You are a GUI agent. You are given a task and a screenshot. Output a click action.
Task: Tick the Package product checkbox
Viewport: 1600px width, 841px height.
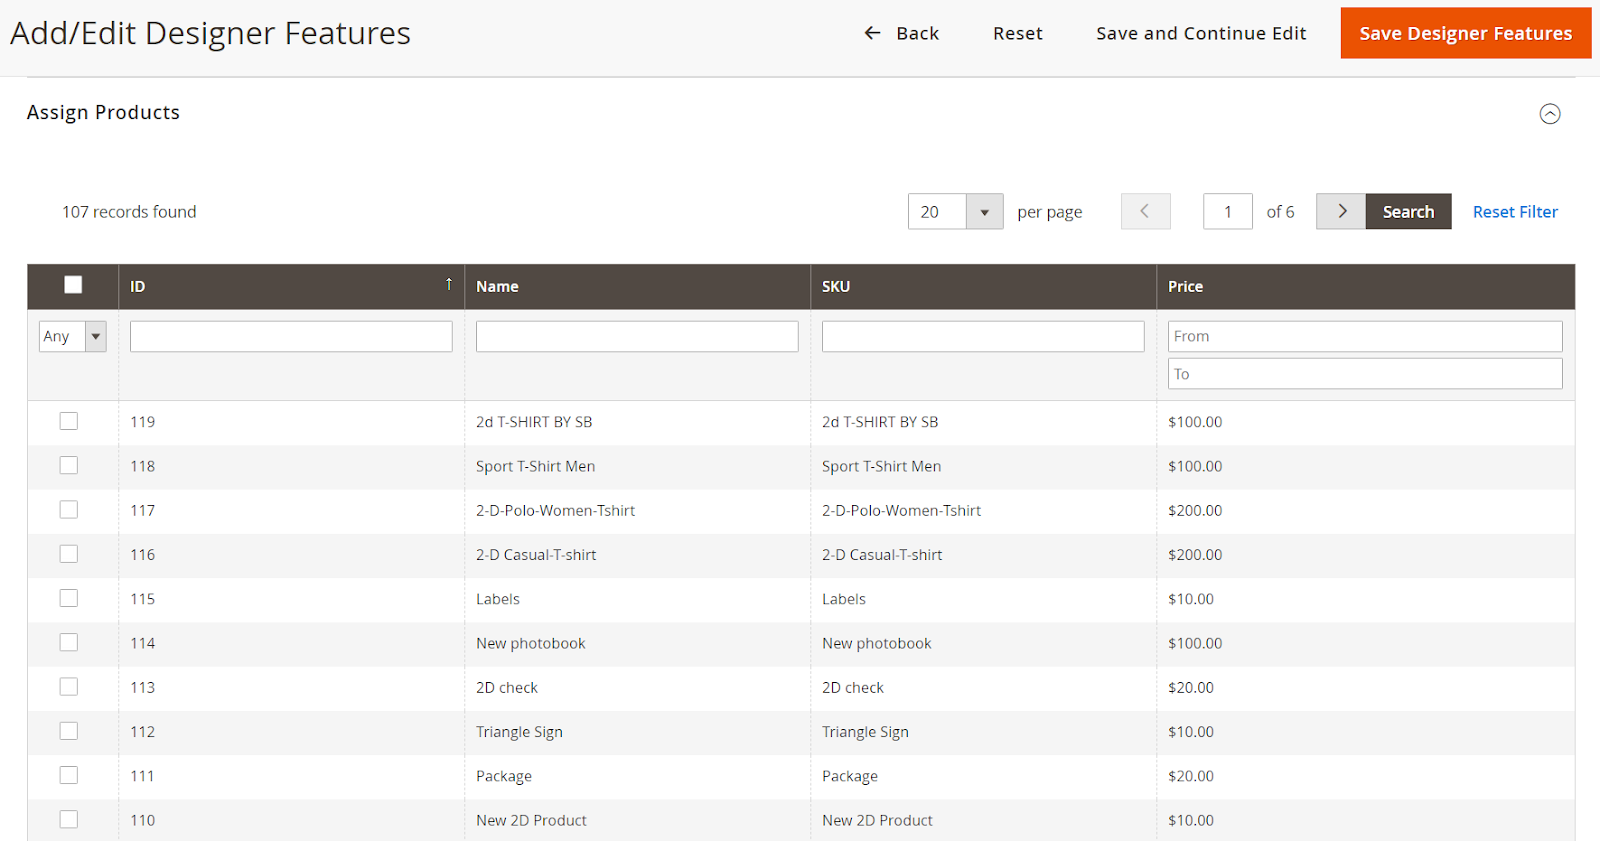pos(69,775)
